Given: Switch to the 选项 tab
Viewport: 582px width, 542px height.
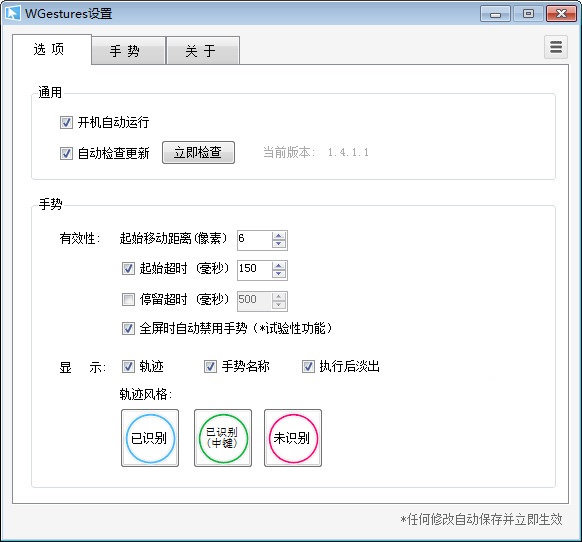Looking at the screenshot, I should pyautogui.click(x=52, y=49).
